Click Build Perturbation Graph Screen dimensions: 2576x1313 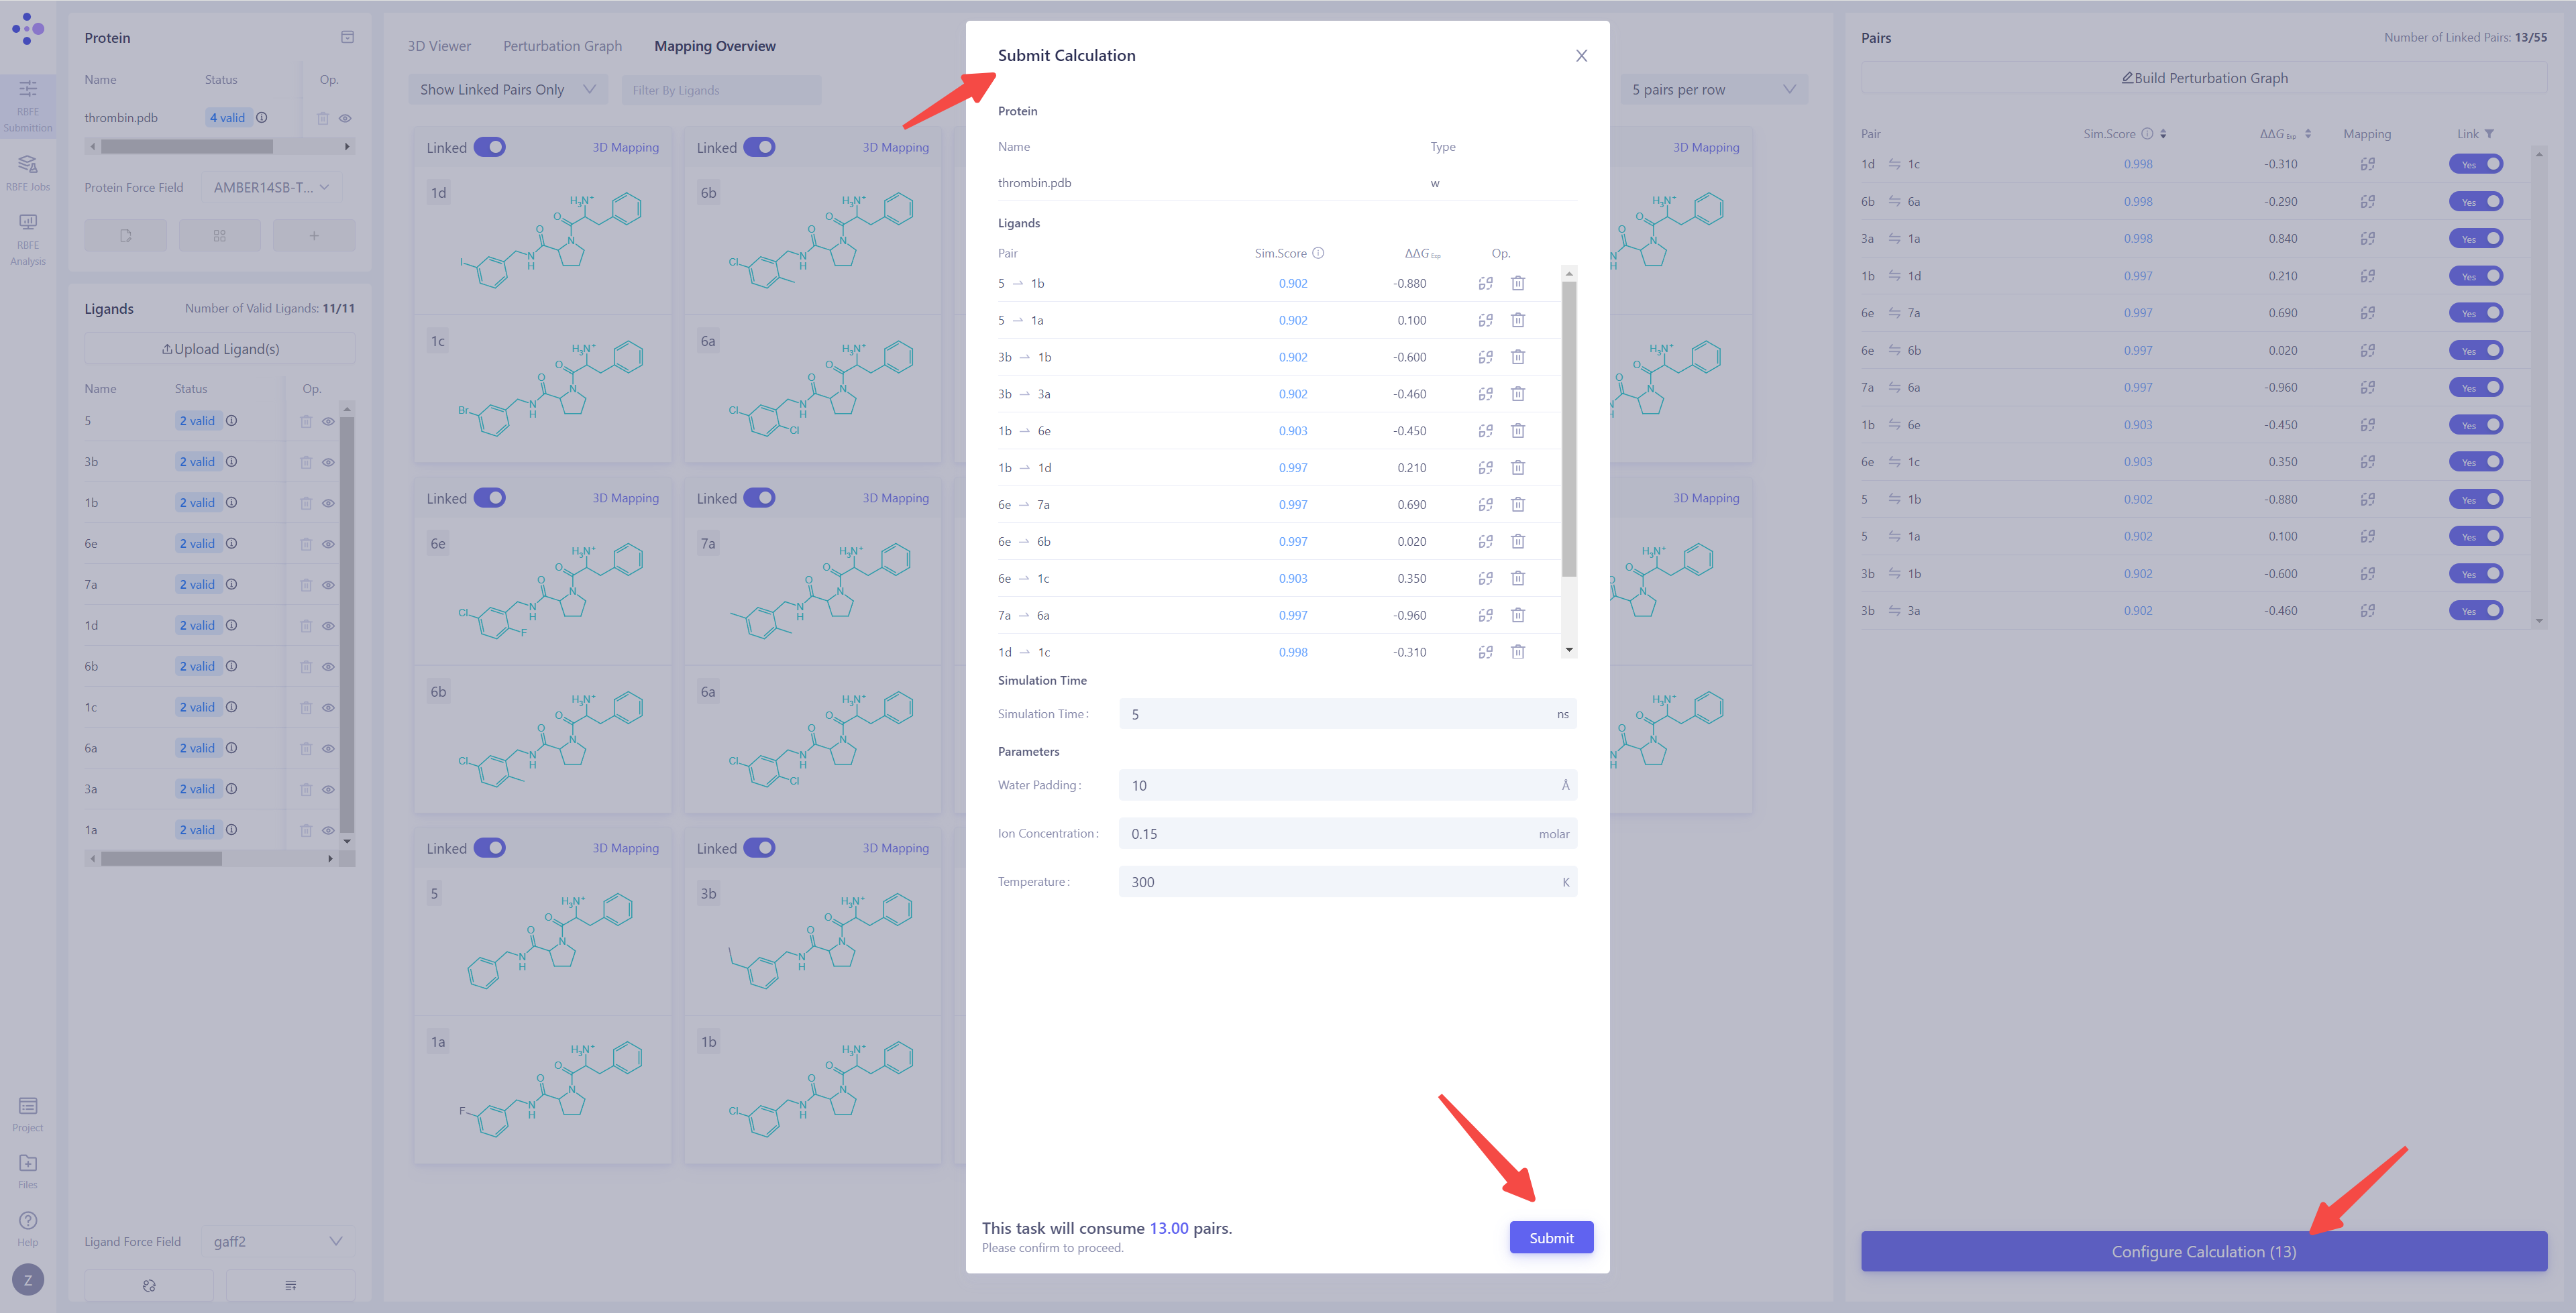pos(2204,77)
